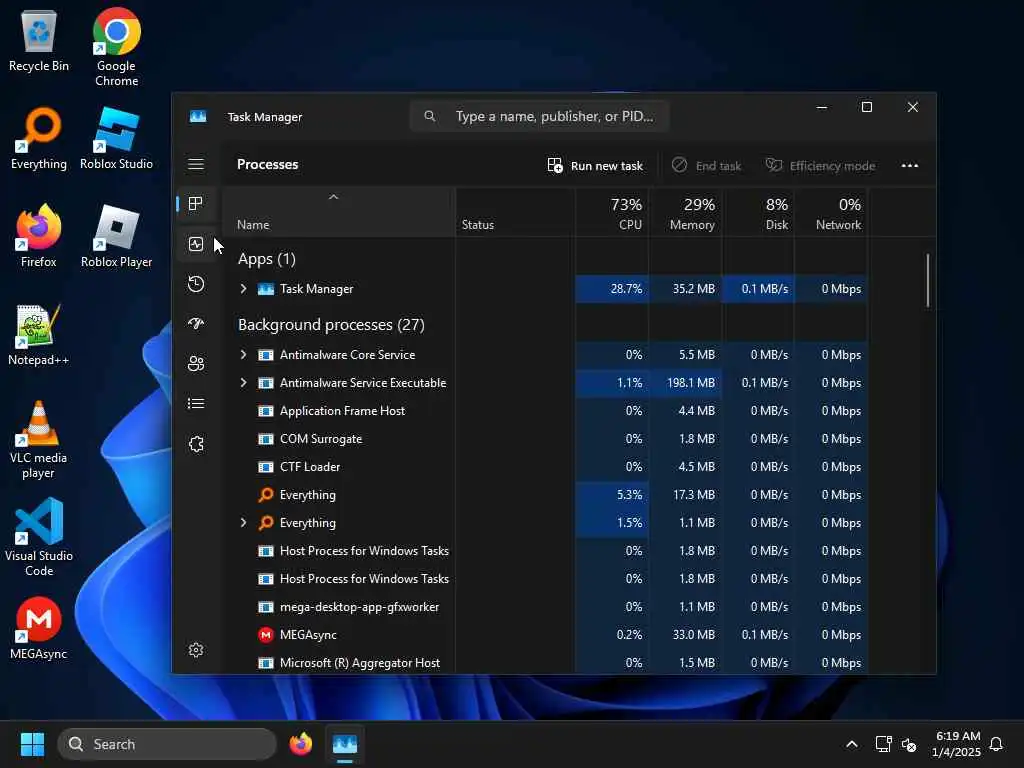This screenshot has height=768, width=1024.
Task: Show hidden system tray icons chevron
Action: click(852, 744)
